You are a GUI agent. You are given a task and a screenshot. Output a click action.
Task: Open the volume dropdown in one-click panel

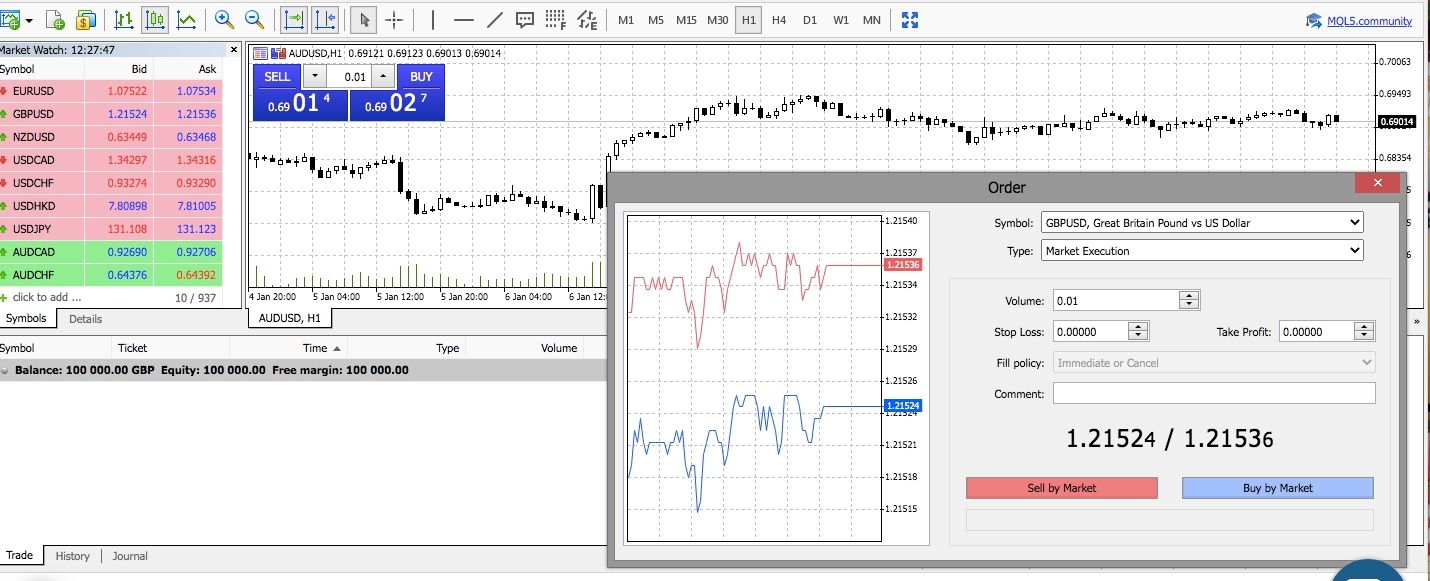click(x=315, y=77)
